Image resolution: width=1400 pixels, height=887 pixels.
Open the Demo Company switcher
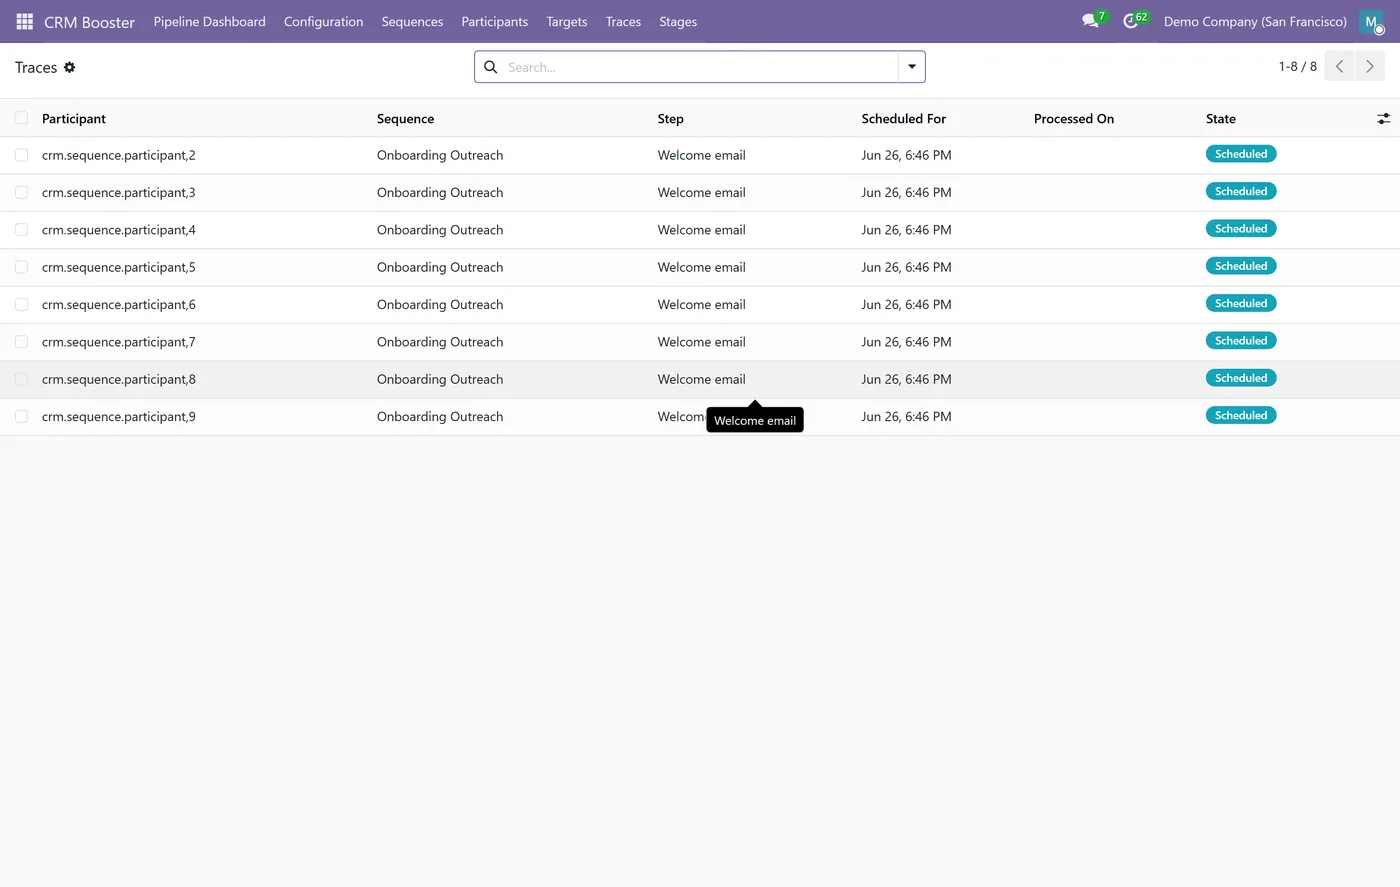tap(1255, 21)
